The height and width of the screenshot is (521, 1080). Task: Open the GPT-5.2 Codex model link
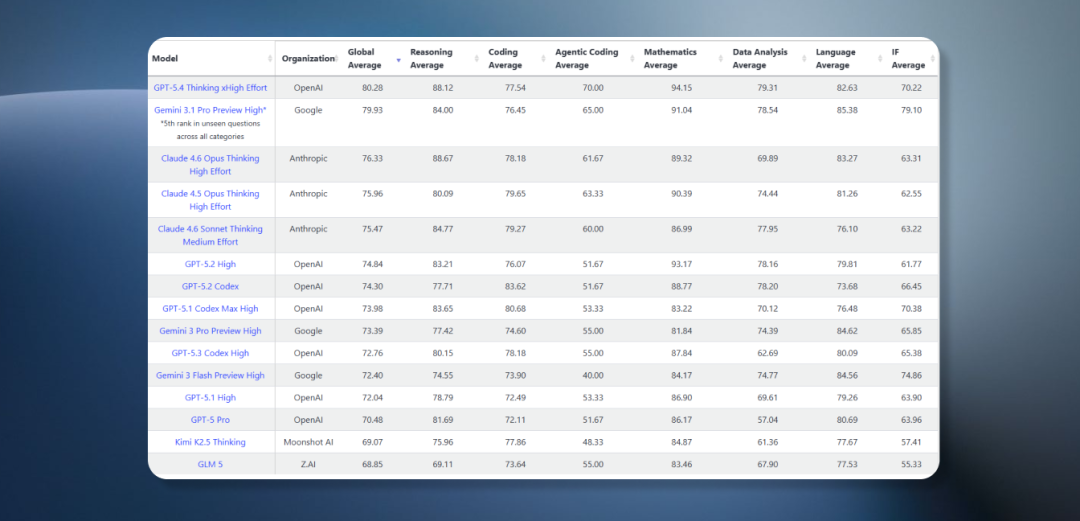point(210,286)
